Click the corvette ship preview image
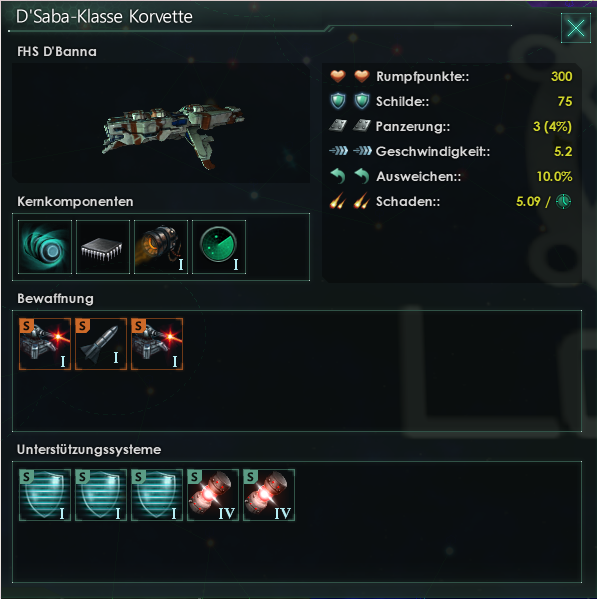Image resolution: width=597 pixels, height=599 pixels. click(161, 123)
